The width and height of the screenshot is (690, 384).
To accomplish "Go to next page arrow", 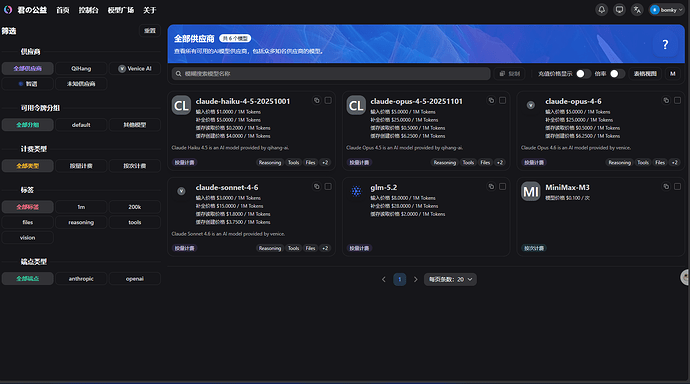I will pyautogui.click(x=415, y=279).
